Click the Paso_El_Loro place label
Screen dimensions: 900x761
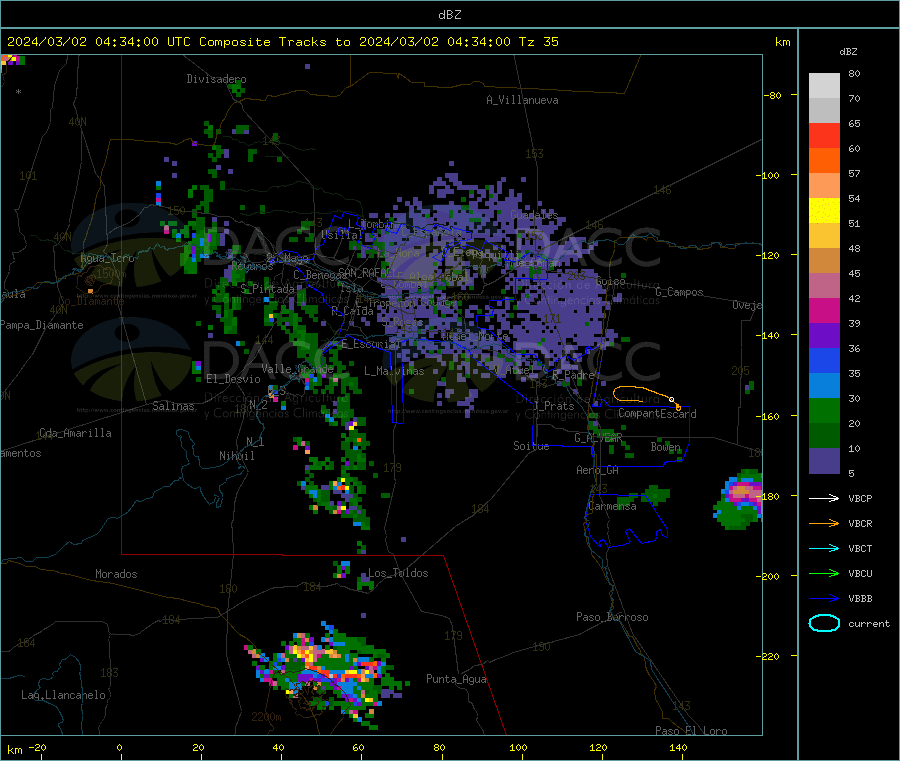[x=691, y=731]
